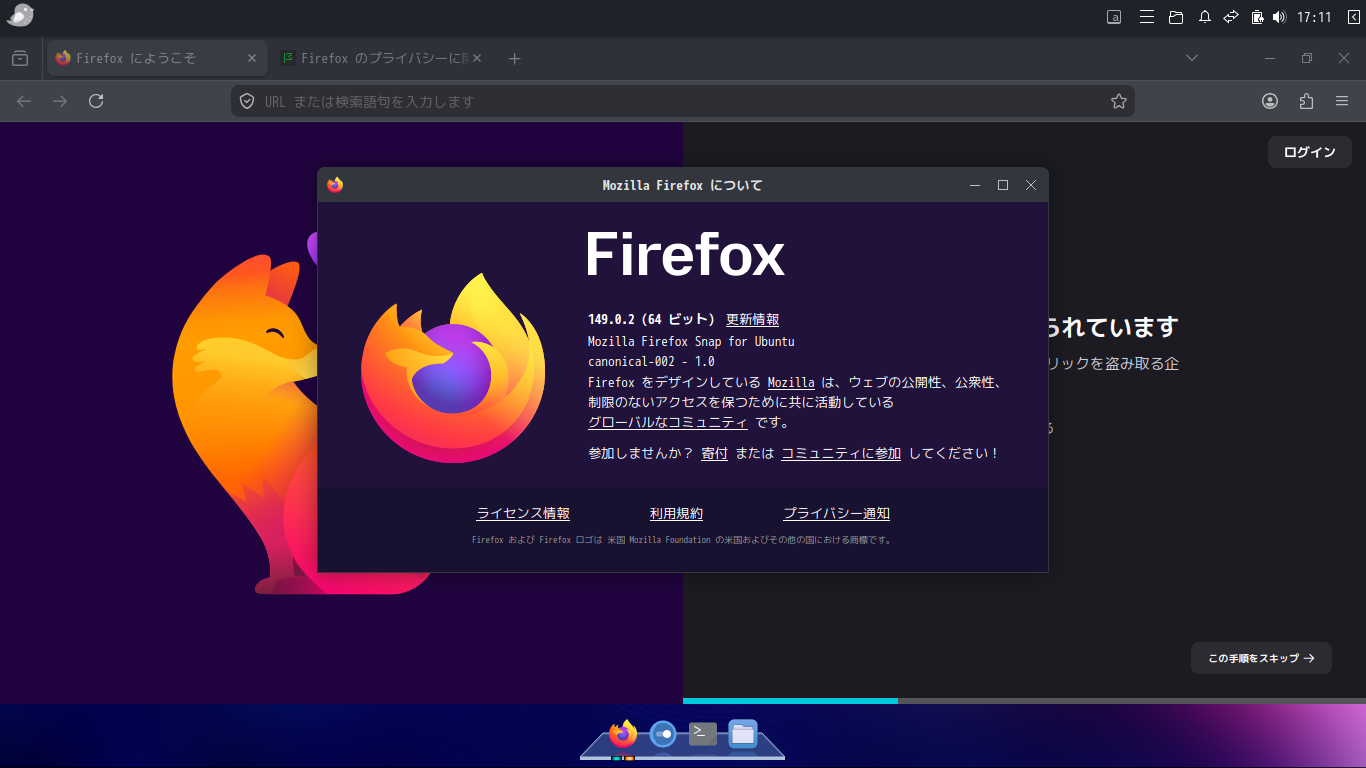Open the 'グローバルなコミュニティ' link
Screen dimensions: 1366x768
(668, 423)
